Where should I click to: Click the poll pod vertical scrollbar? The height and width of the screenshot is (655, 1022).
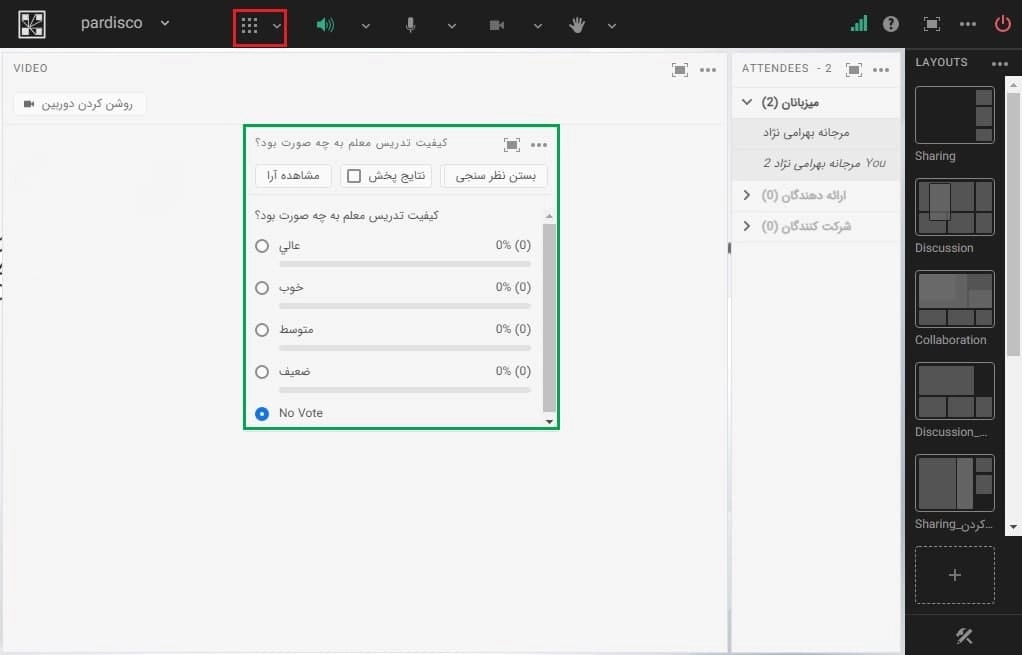click(x=549, y=317)
